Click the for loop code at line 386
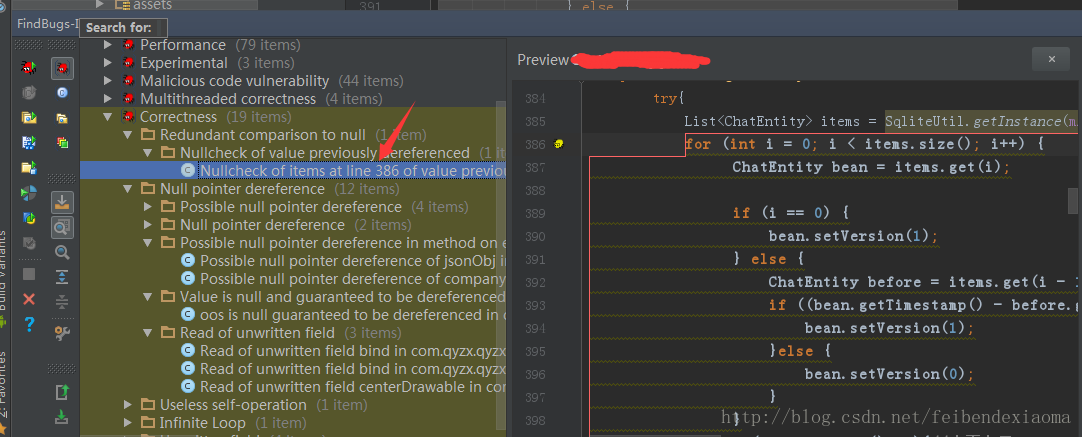 click(864, 144)
